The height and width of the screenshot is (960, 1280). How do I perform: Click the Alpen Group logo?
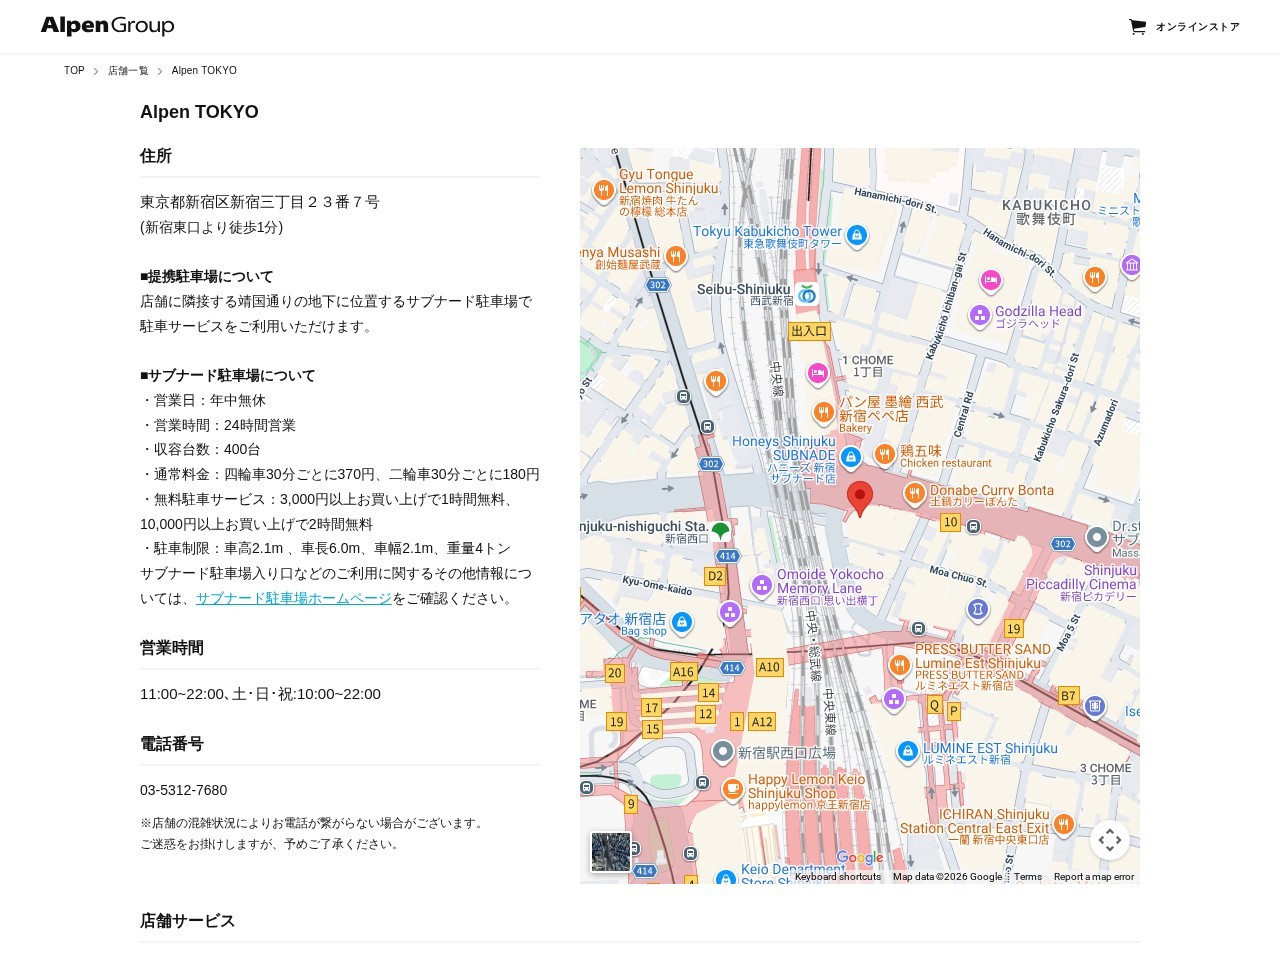106,26
